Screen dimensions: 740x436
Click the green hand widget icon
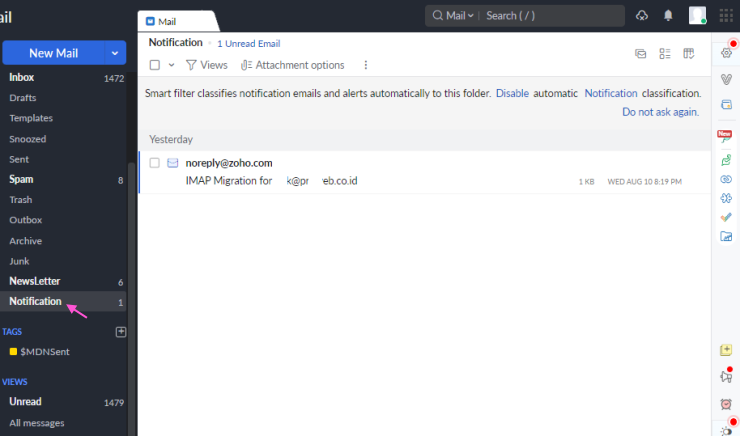726,160
